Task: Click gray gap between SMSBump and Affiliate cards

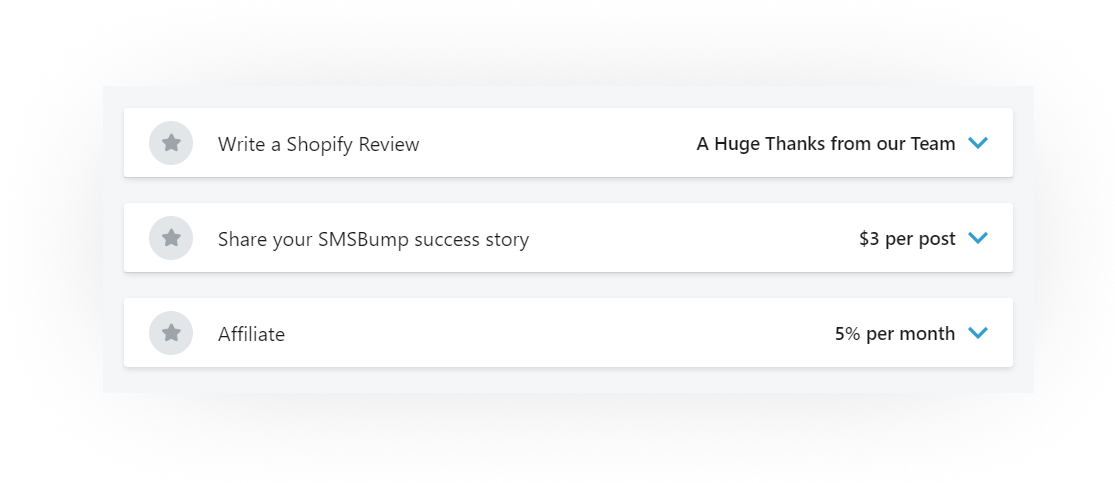Action: tap(568, 285)
